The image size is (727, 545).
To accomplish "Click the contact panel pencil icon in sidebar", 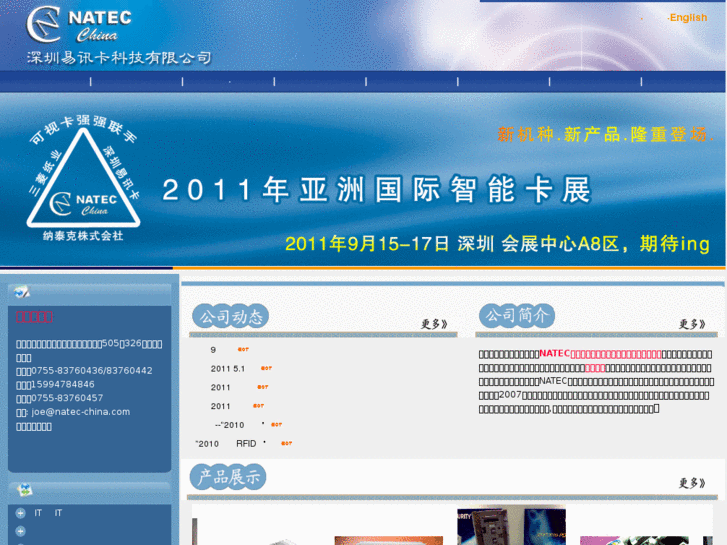I will click(21, 292).
